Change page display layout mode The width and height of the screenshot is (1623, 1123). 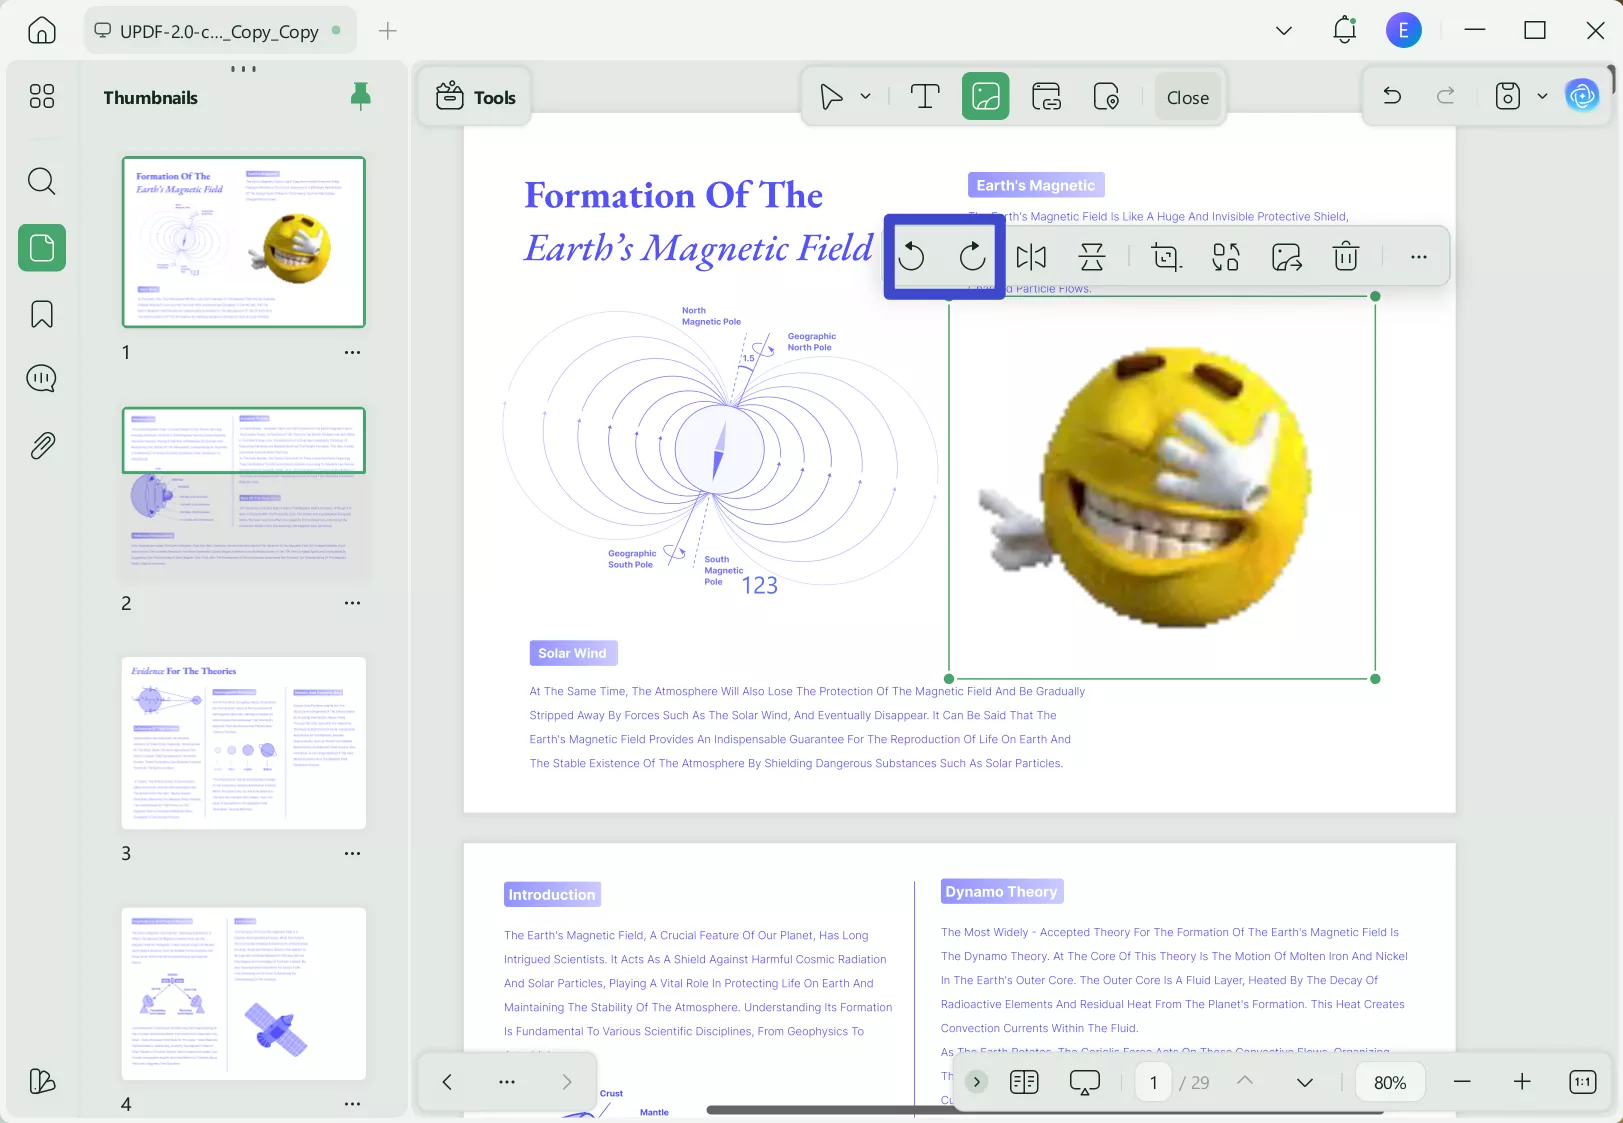[x=1024, y=1082]
